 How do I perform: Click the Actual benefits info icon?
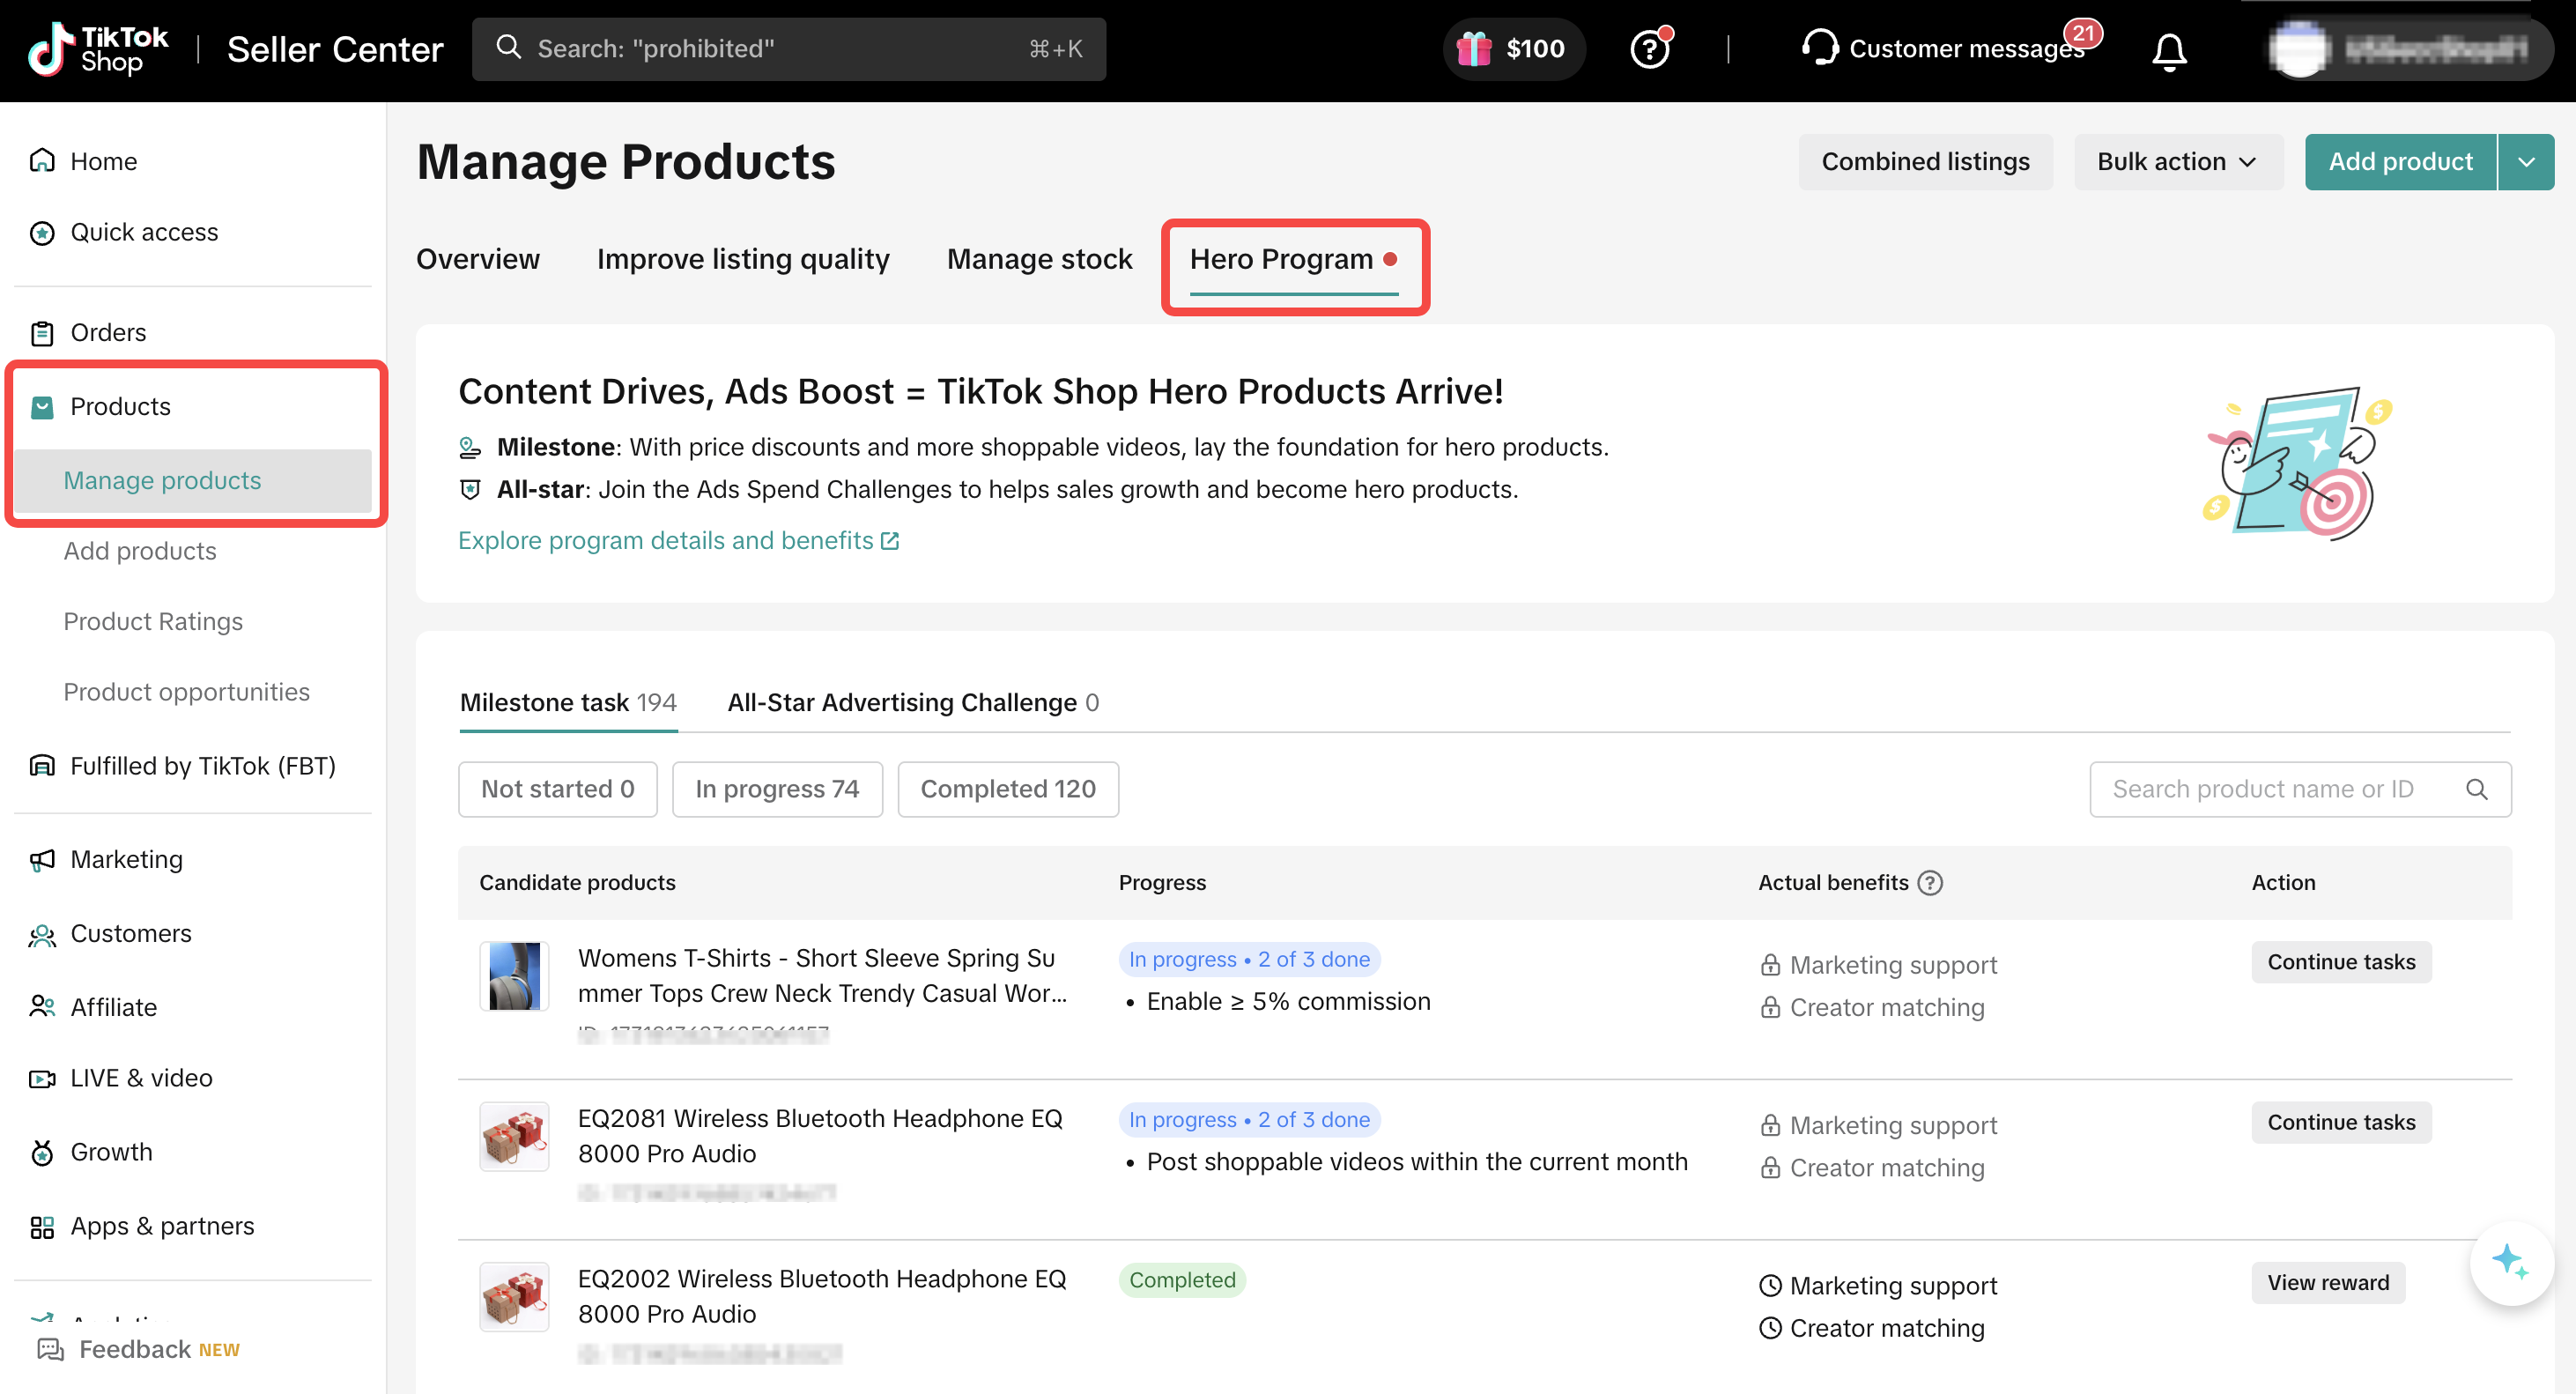(x=1930, y=882)
